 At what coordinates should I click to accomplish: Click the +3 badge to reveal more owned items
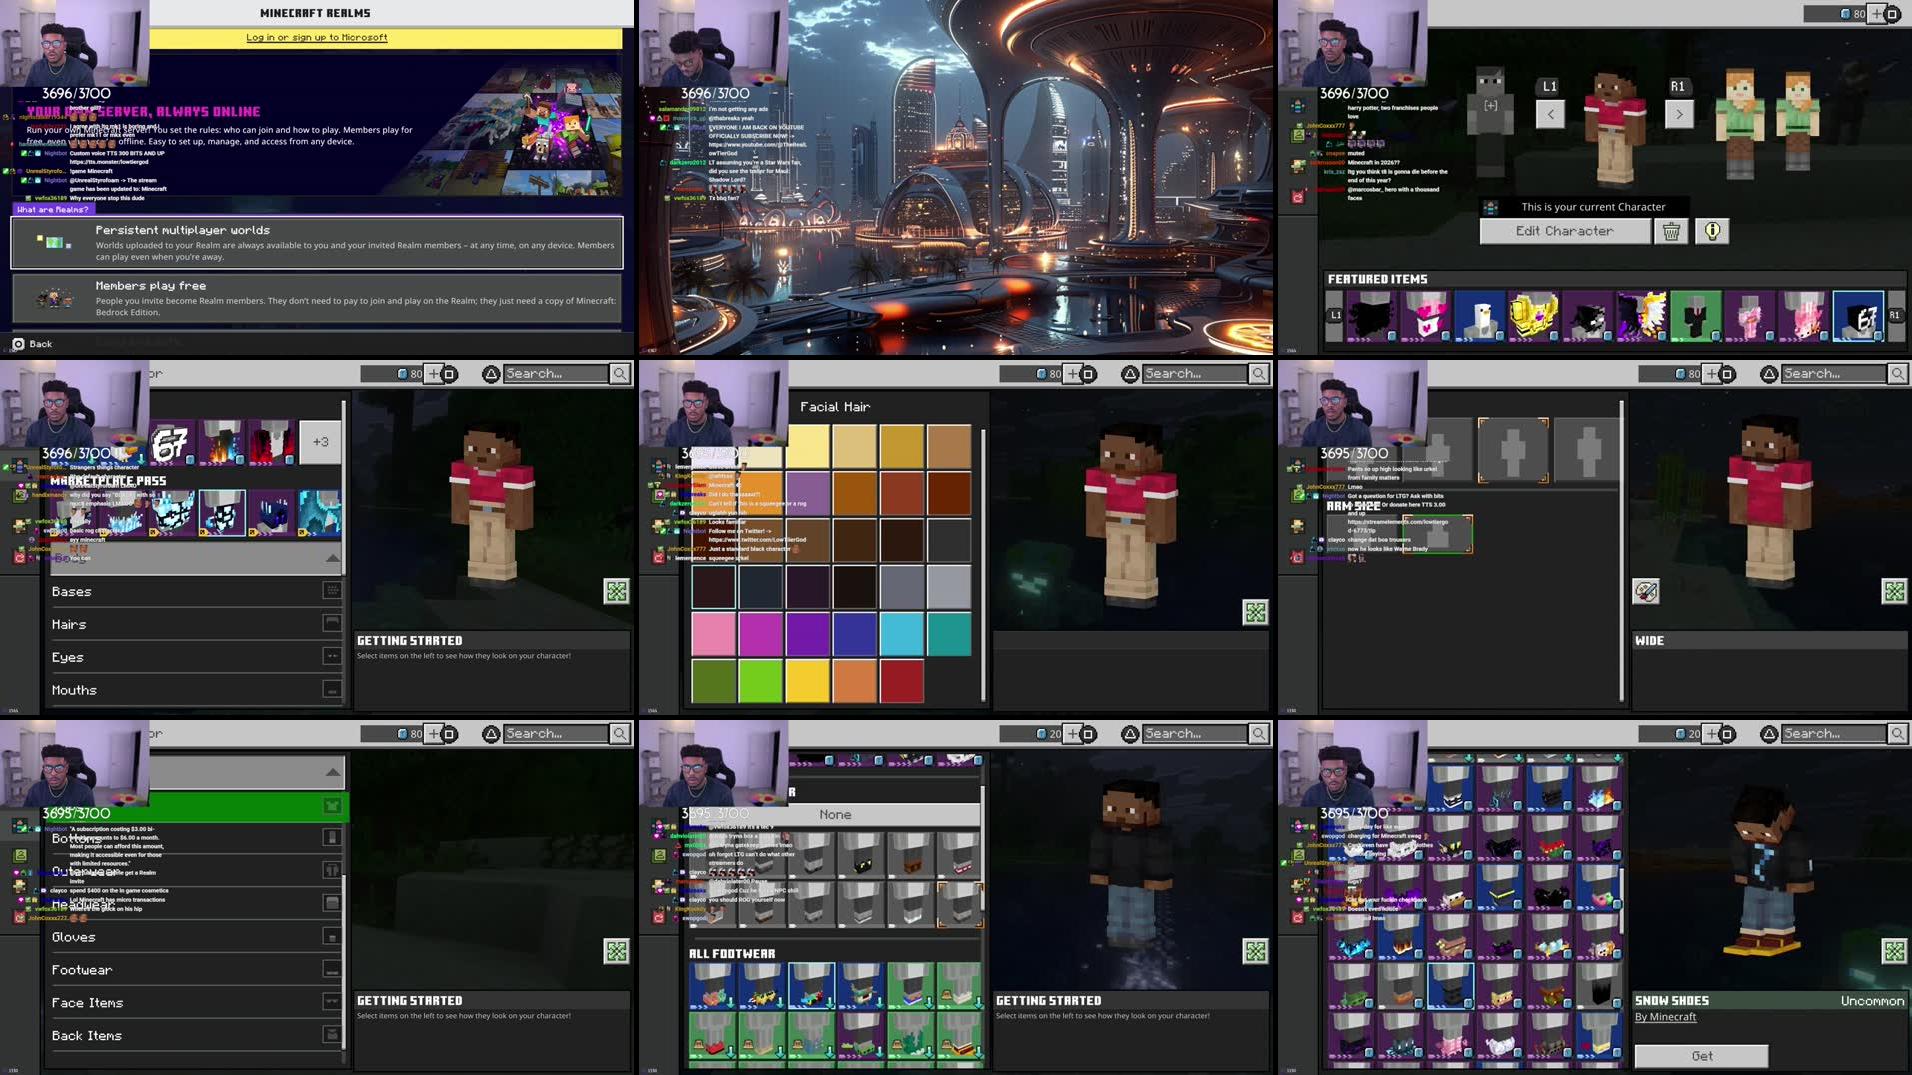pos(320,440)
